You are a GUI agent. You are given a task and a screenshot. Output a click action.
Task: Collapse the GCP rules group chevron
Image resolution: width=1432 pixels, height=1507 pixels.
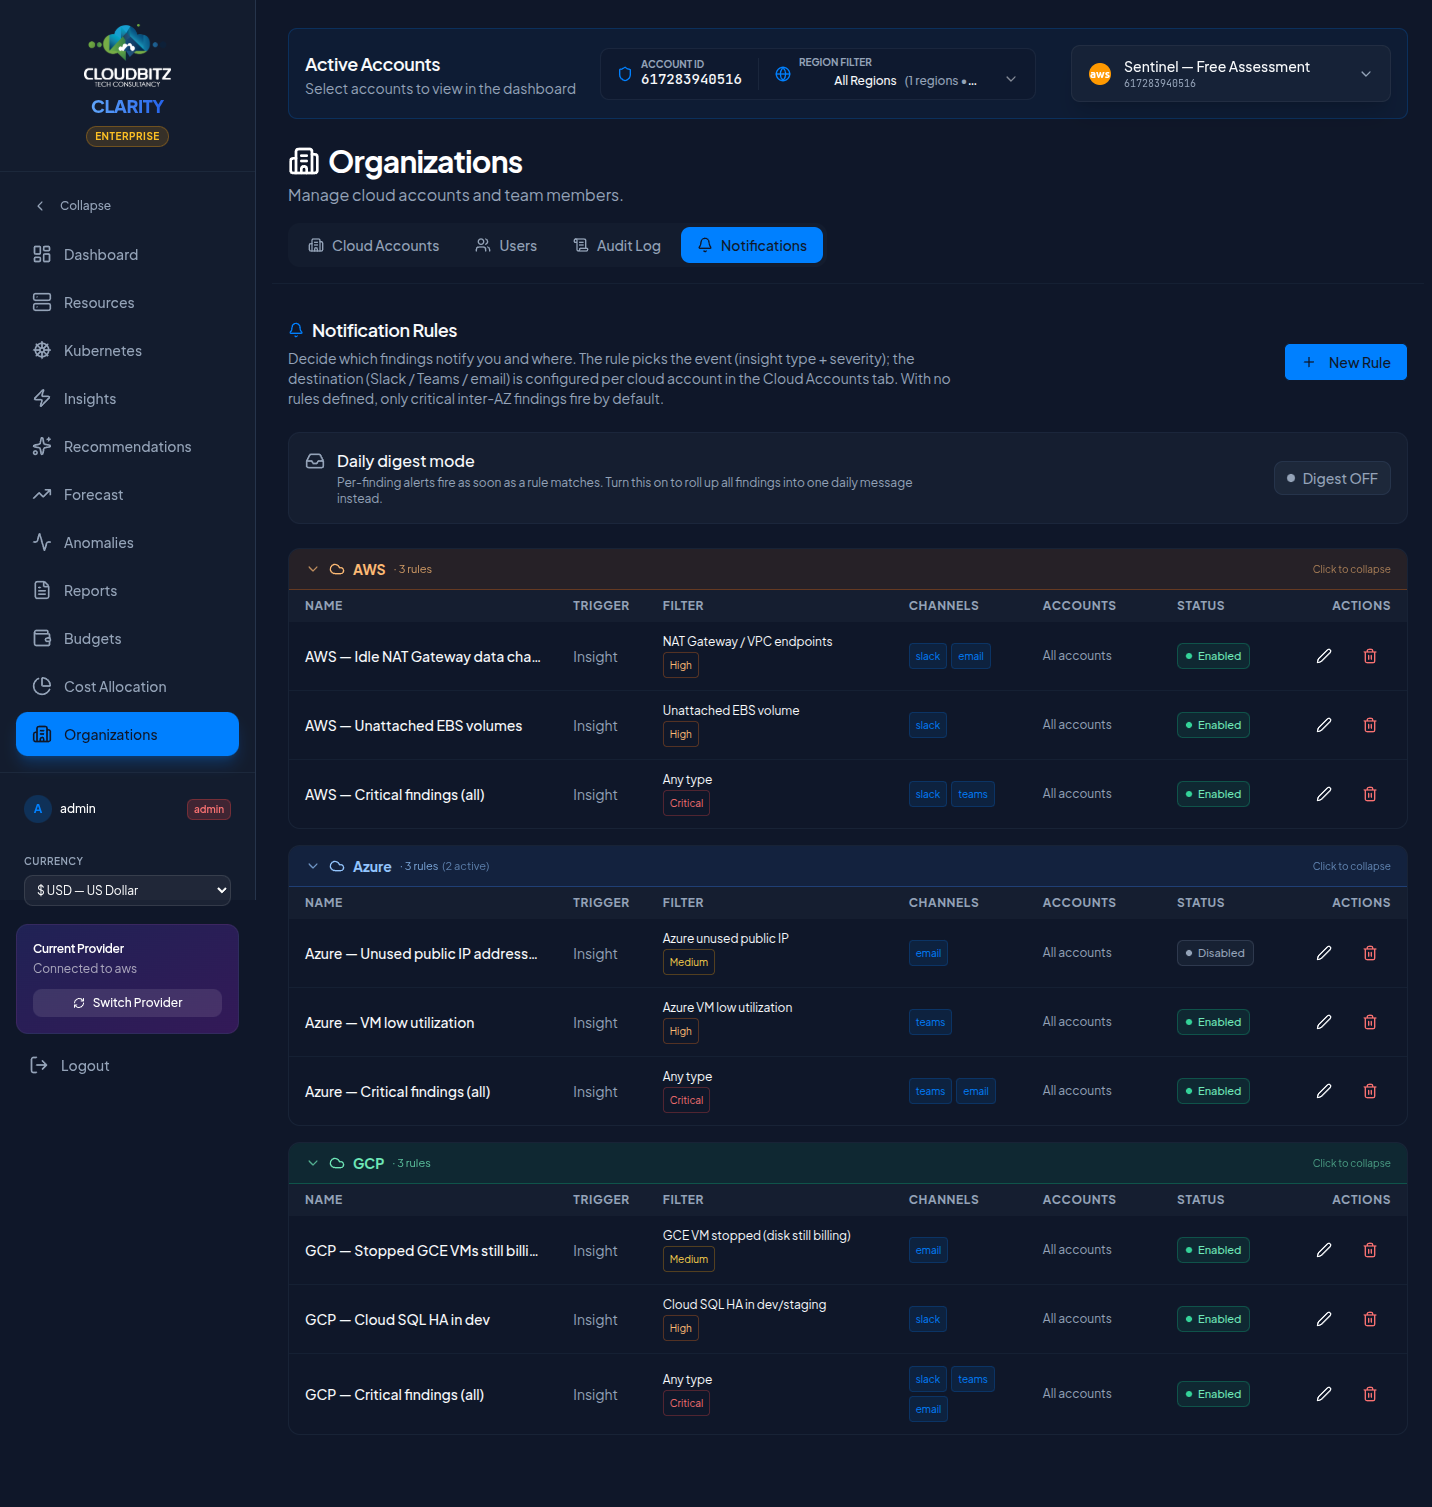click(313, 1163)
